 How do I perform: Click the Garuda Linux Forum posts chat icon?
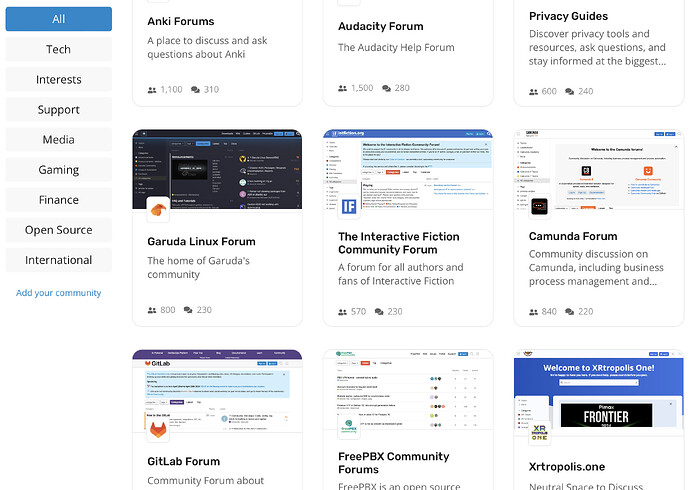(188, 311)
